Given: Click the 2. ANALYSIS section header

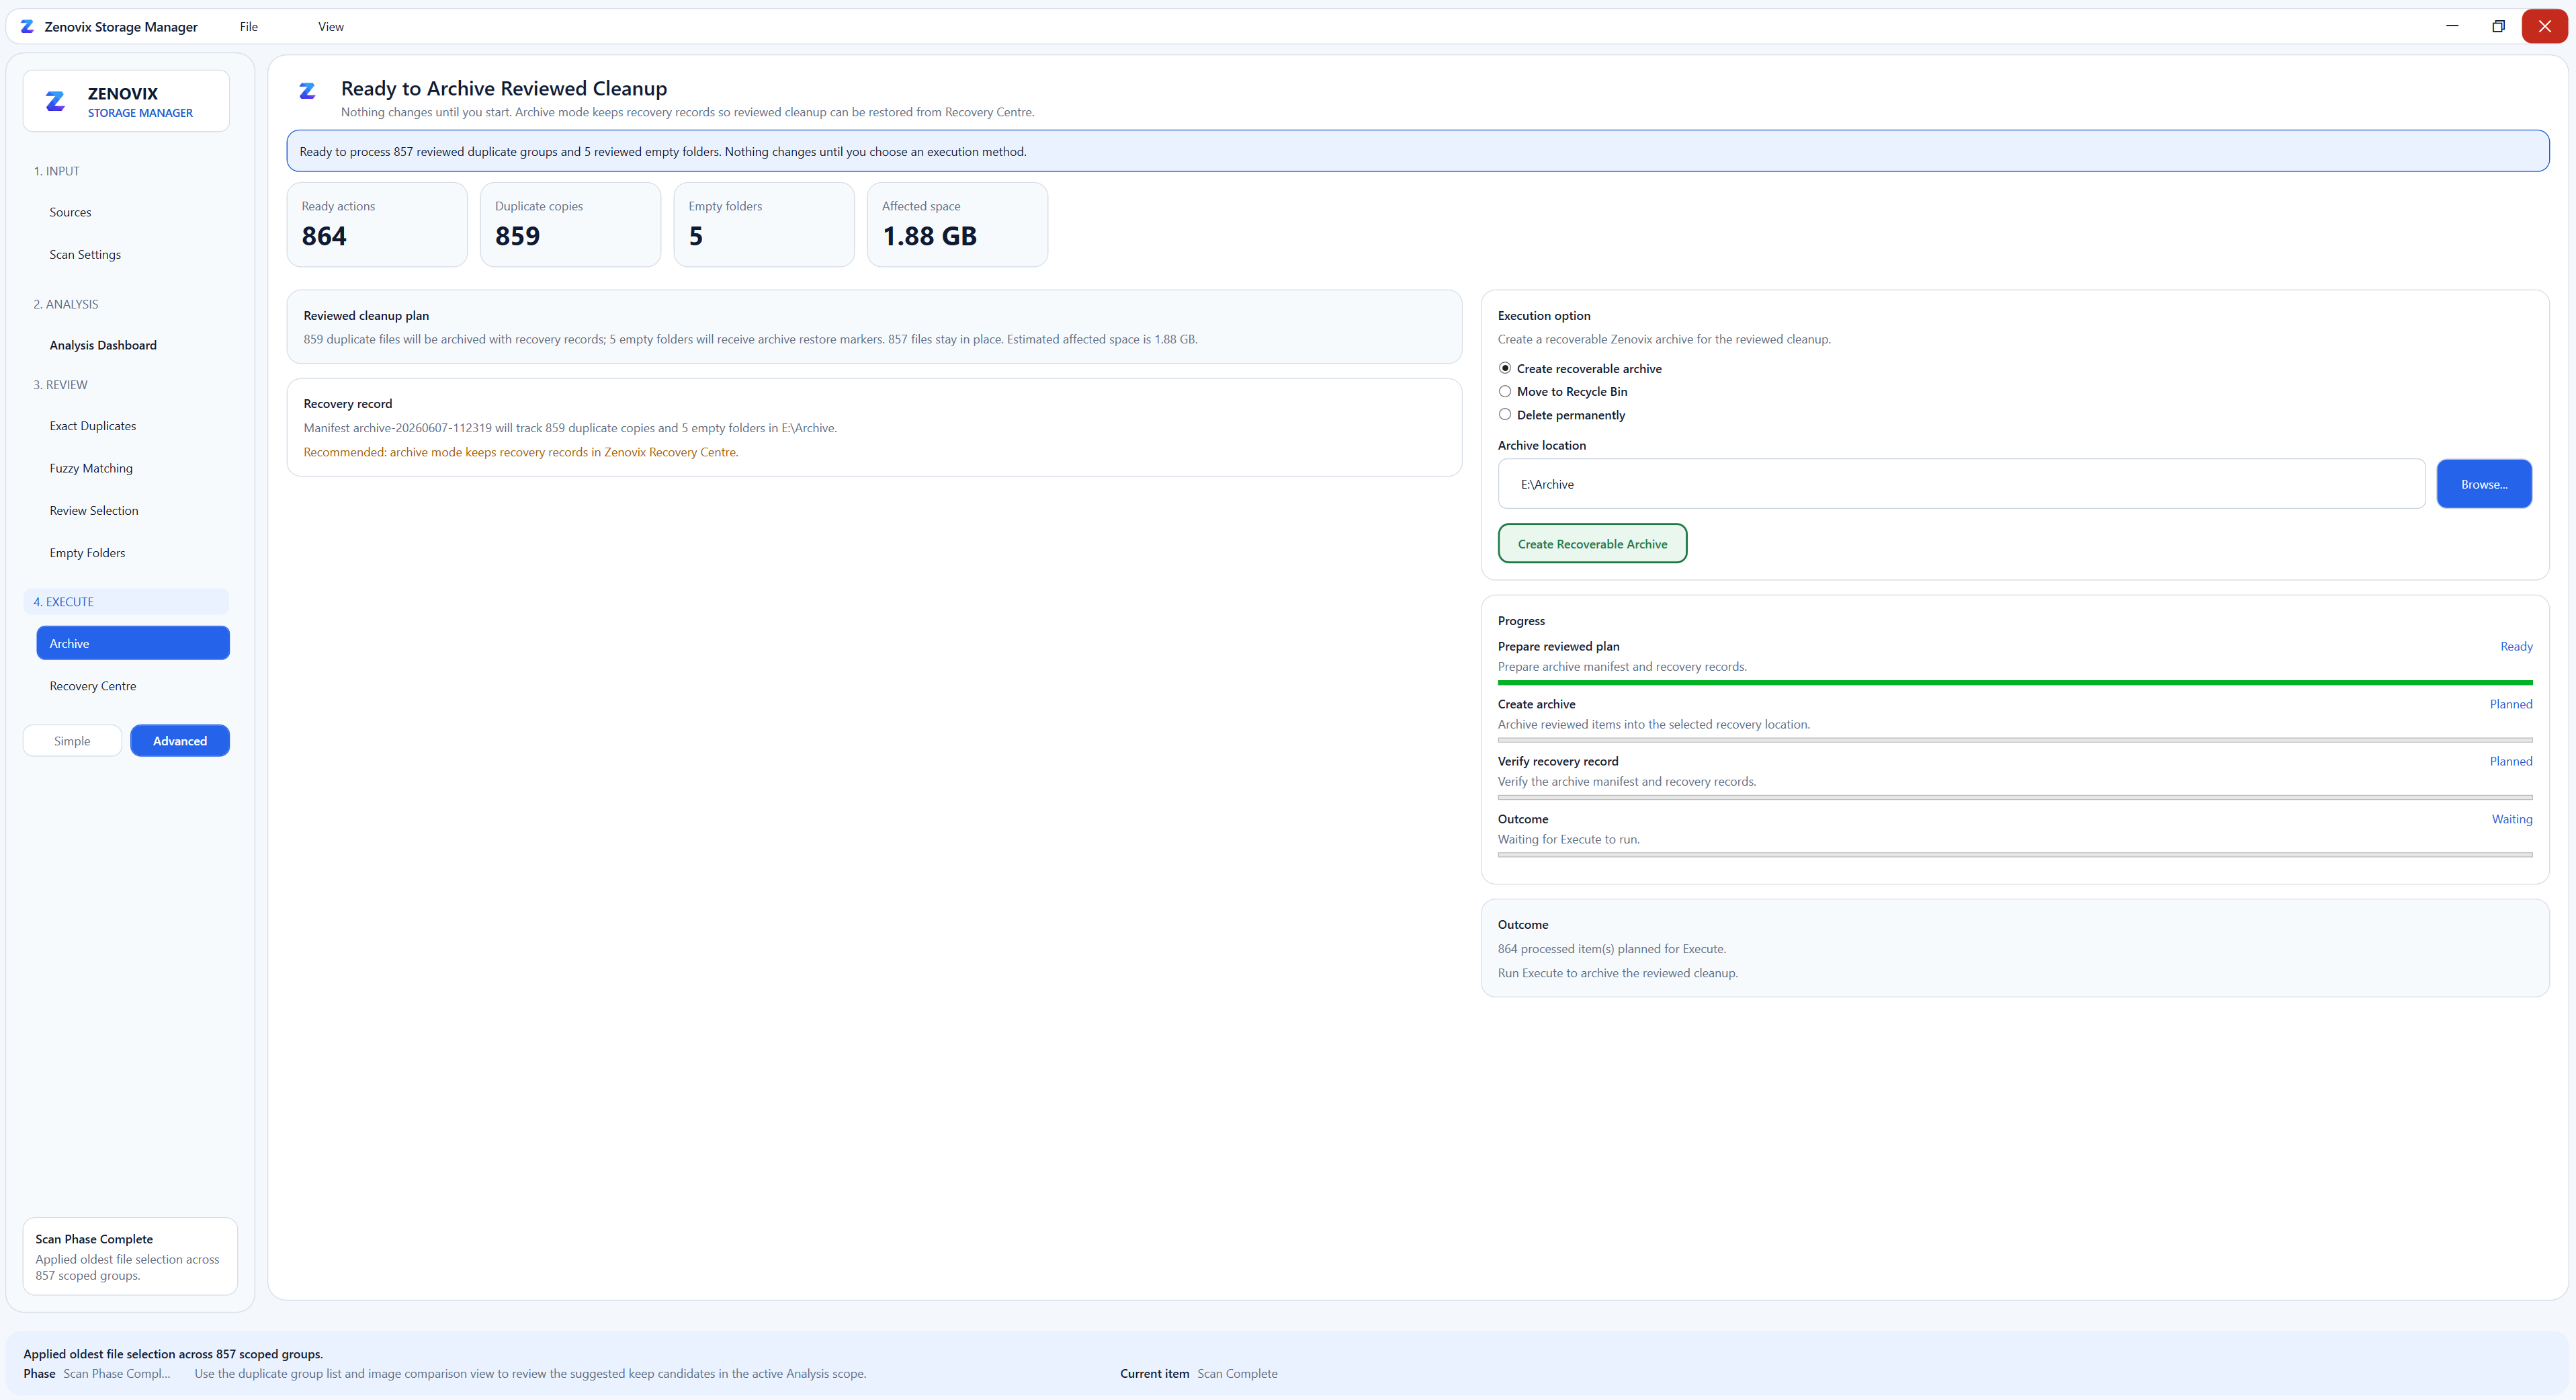Looking at the screenshot, I should pos(66,304).
